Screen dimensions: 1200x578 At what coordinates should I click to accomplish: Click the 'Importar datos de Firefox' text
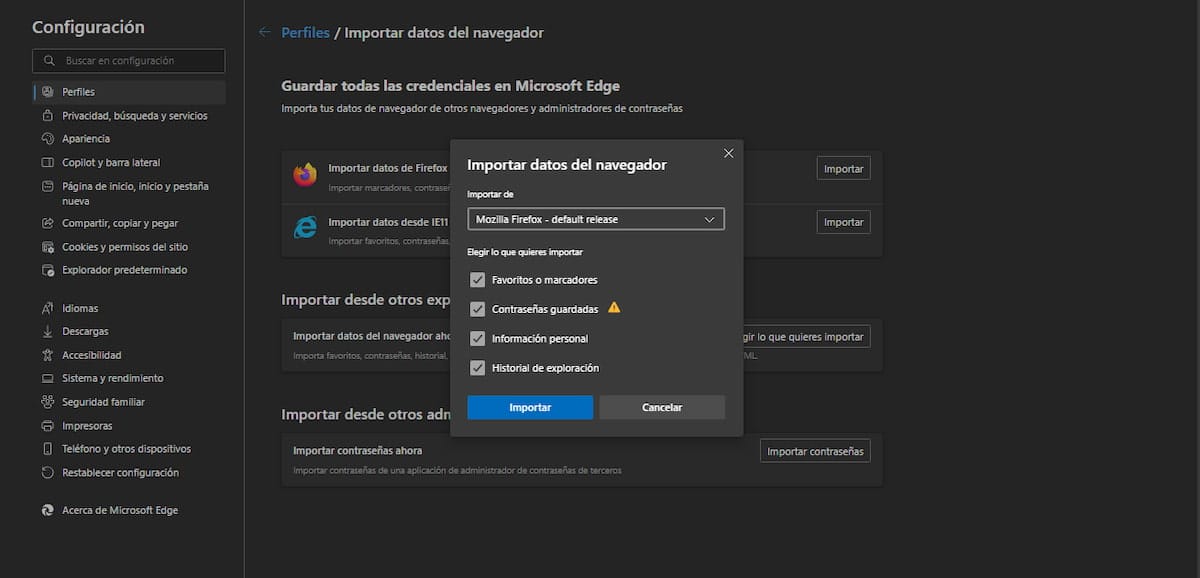tap(388, 168)
